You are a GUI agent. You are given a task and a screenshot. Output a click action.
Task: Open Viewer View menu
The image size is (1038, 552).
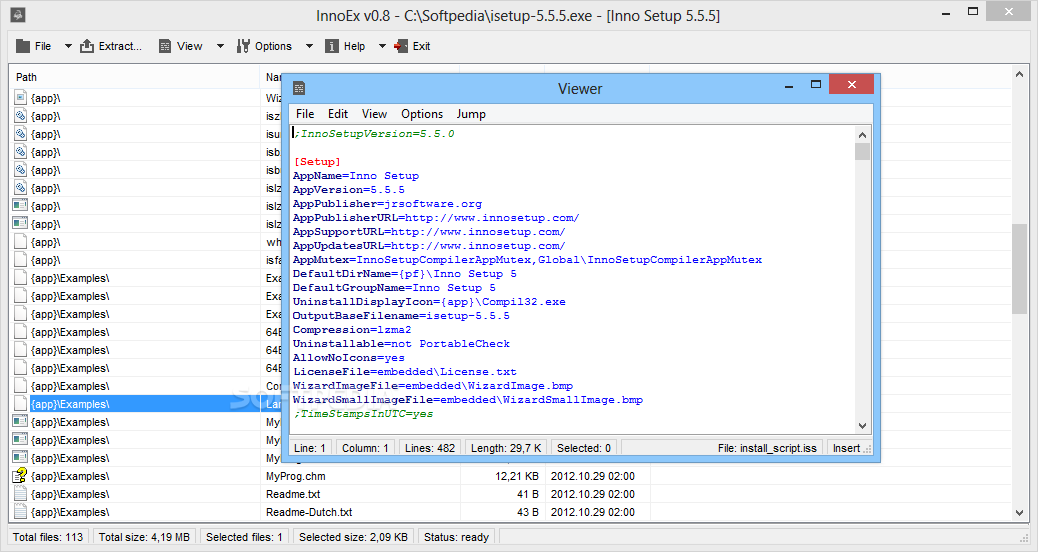click(374, 114)
